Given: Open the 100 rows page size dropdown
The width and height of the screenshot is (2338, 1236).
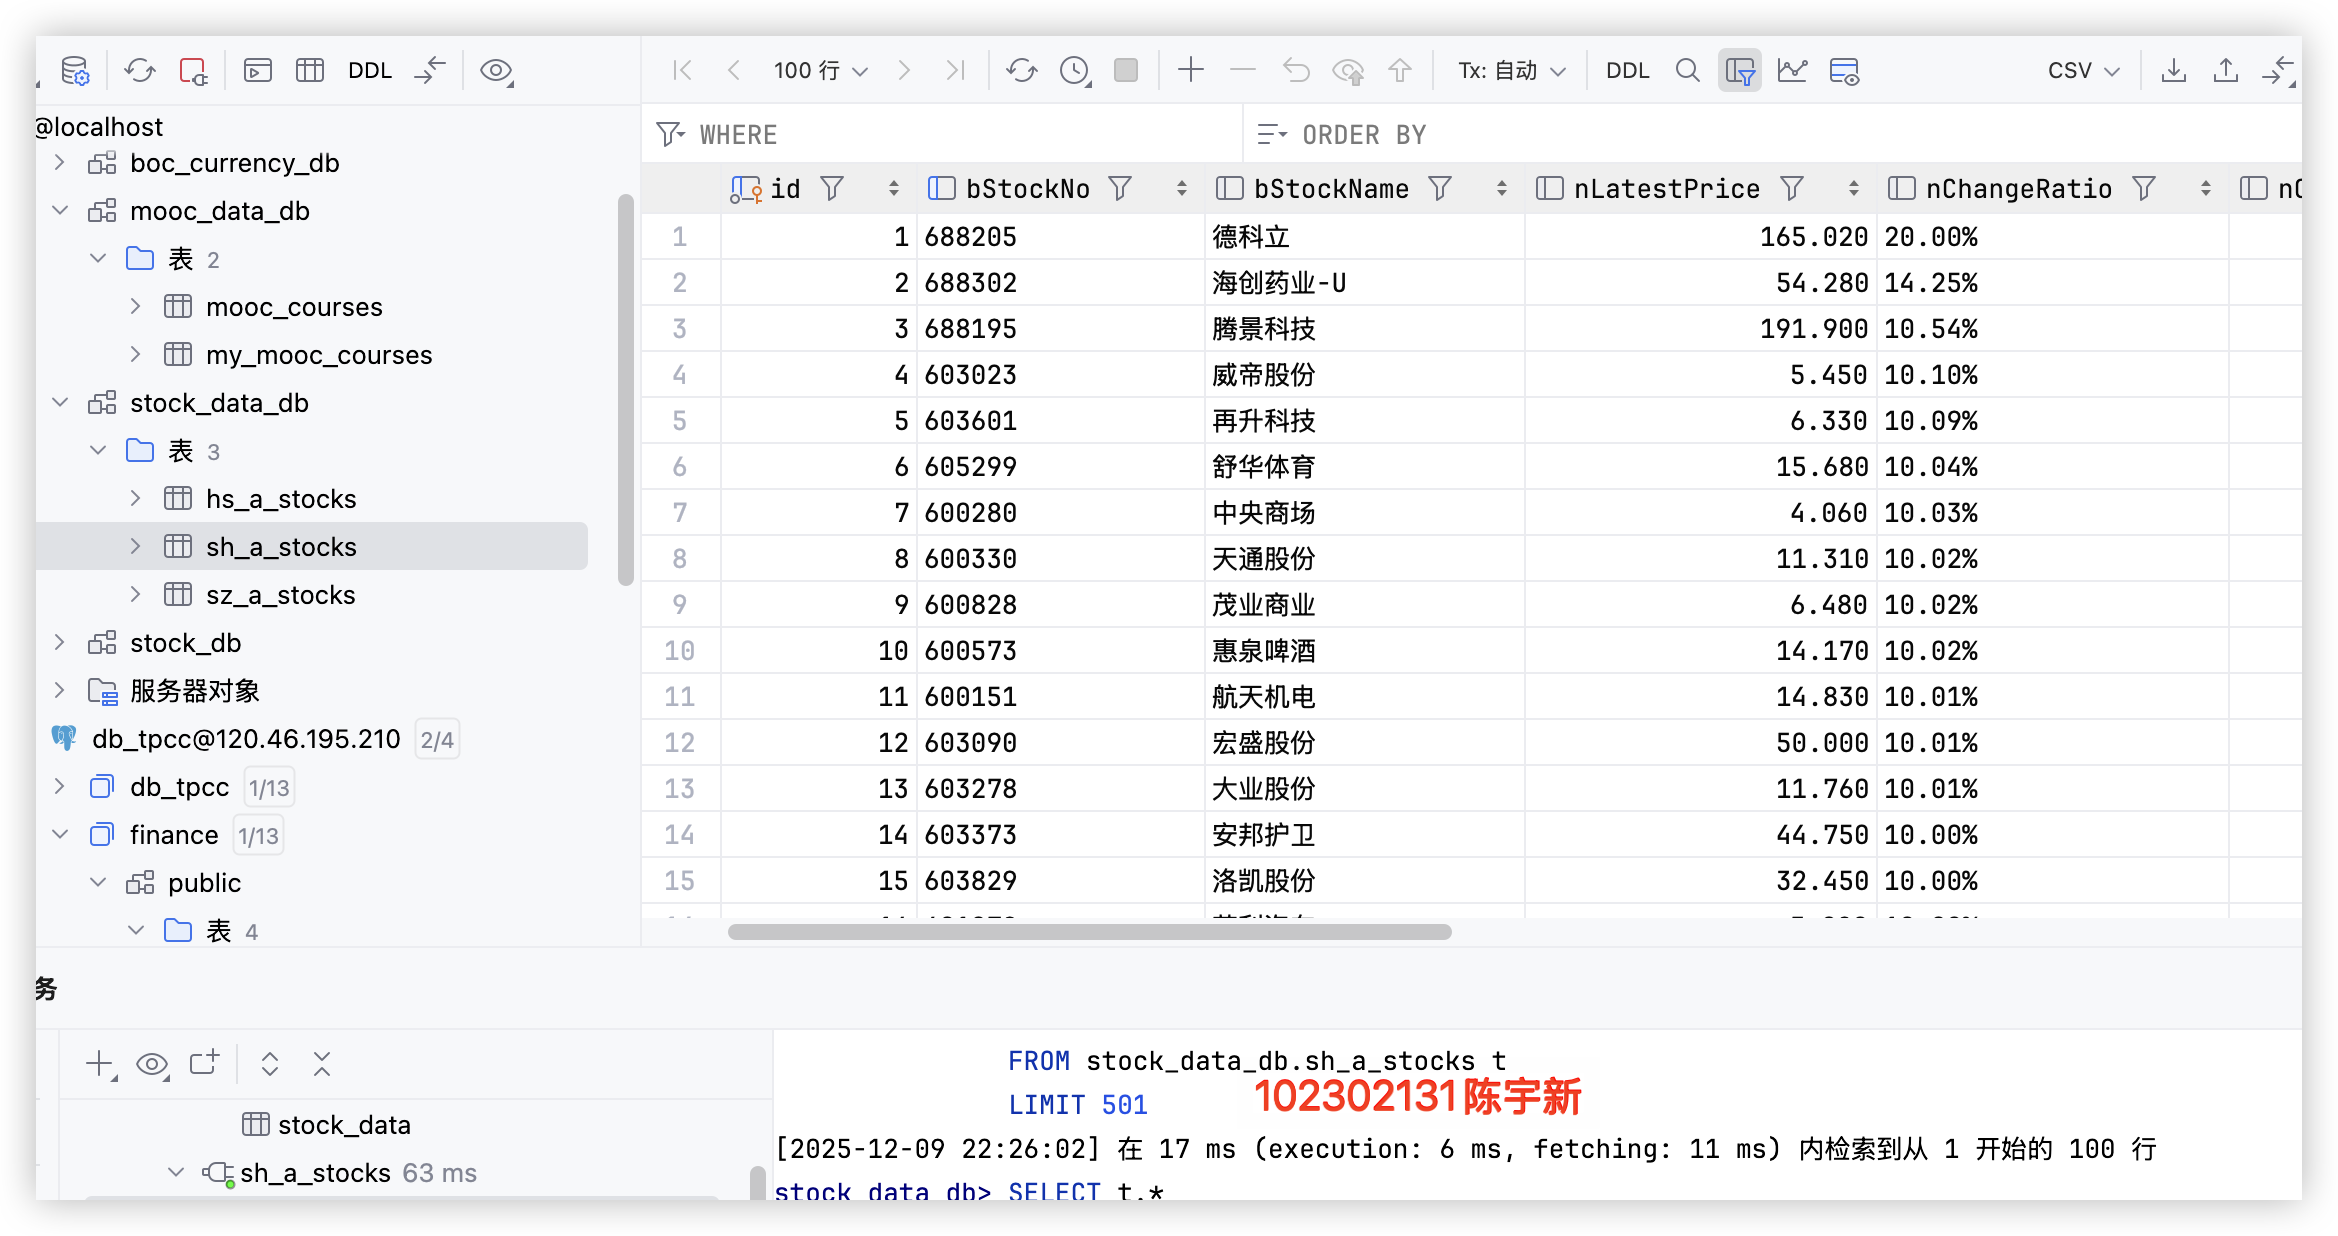Looking at the screenshot, I should coord(820,71).
